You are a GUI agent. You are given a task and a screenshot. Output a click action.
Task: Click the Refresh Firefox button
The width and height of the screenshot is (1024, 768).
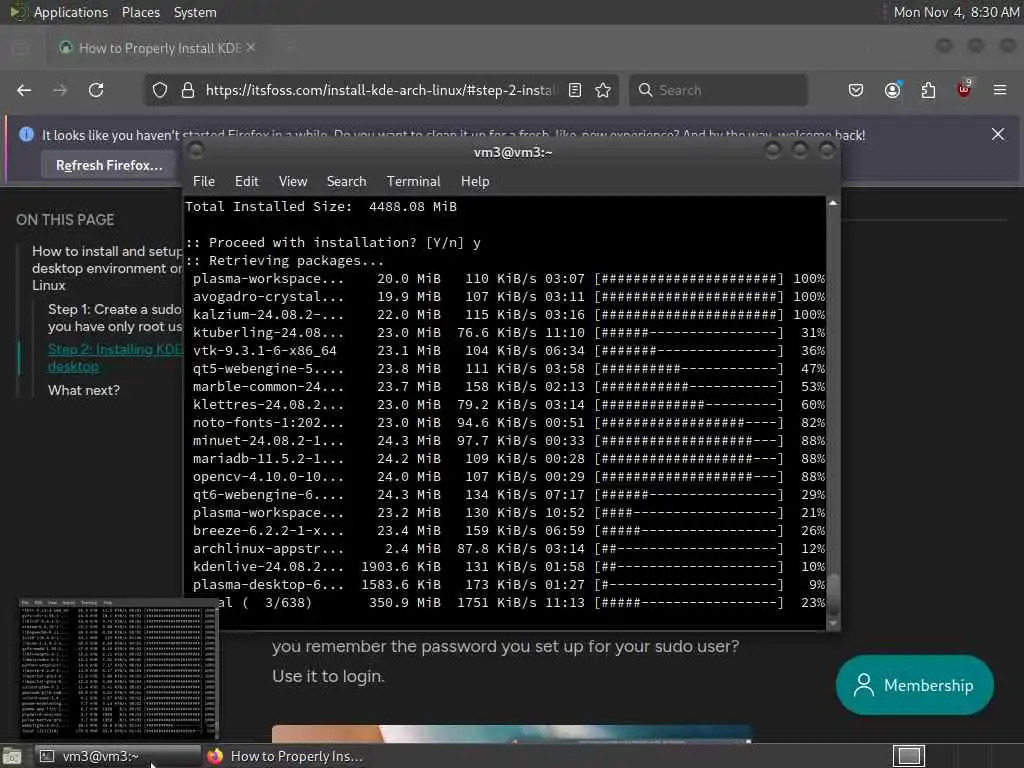pyautogui.click(x=109, y=165)
